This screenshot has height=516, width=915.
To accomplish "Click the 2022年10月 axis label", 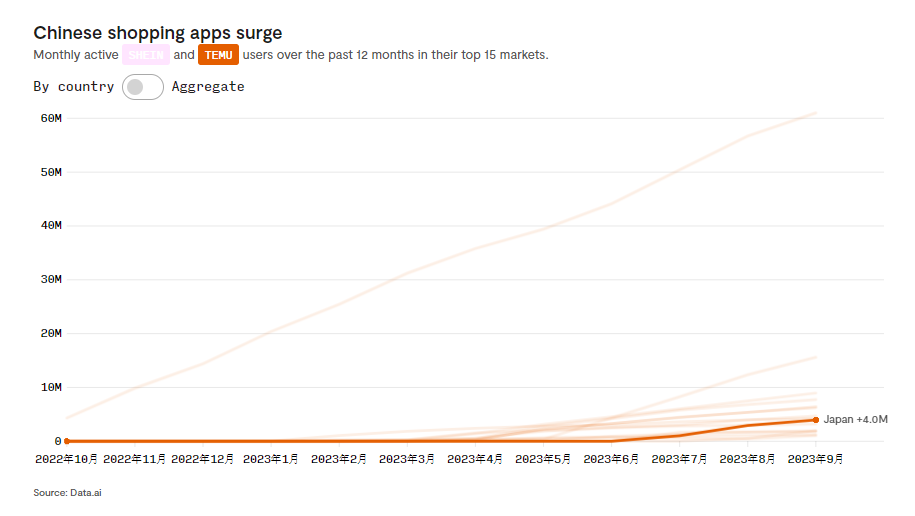I will pos(67,459).
